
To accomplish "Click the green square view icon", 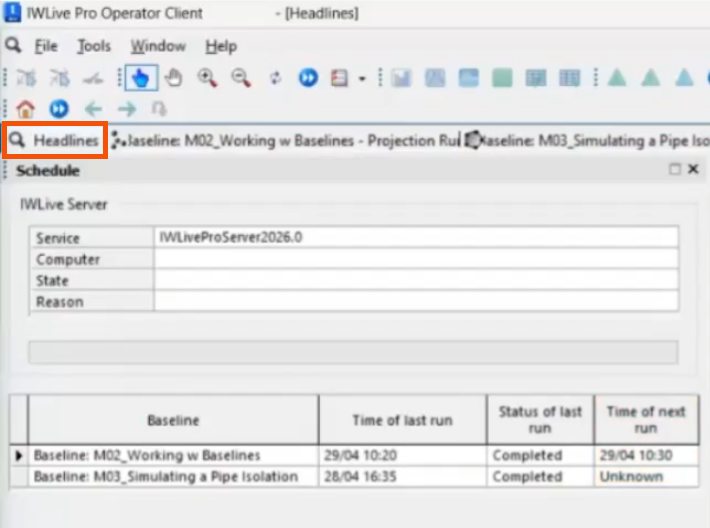I will tap(502, 78).
